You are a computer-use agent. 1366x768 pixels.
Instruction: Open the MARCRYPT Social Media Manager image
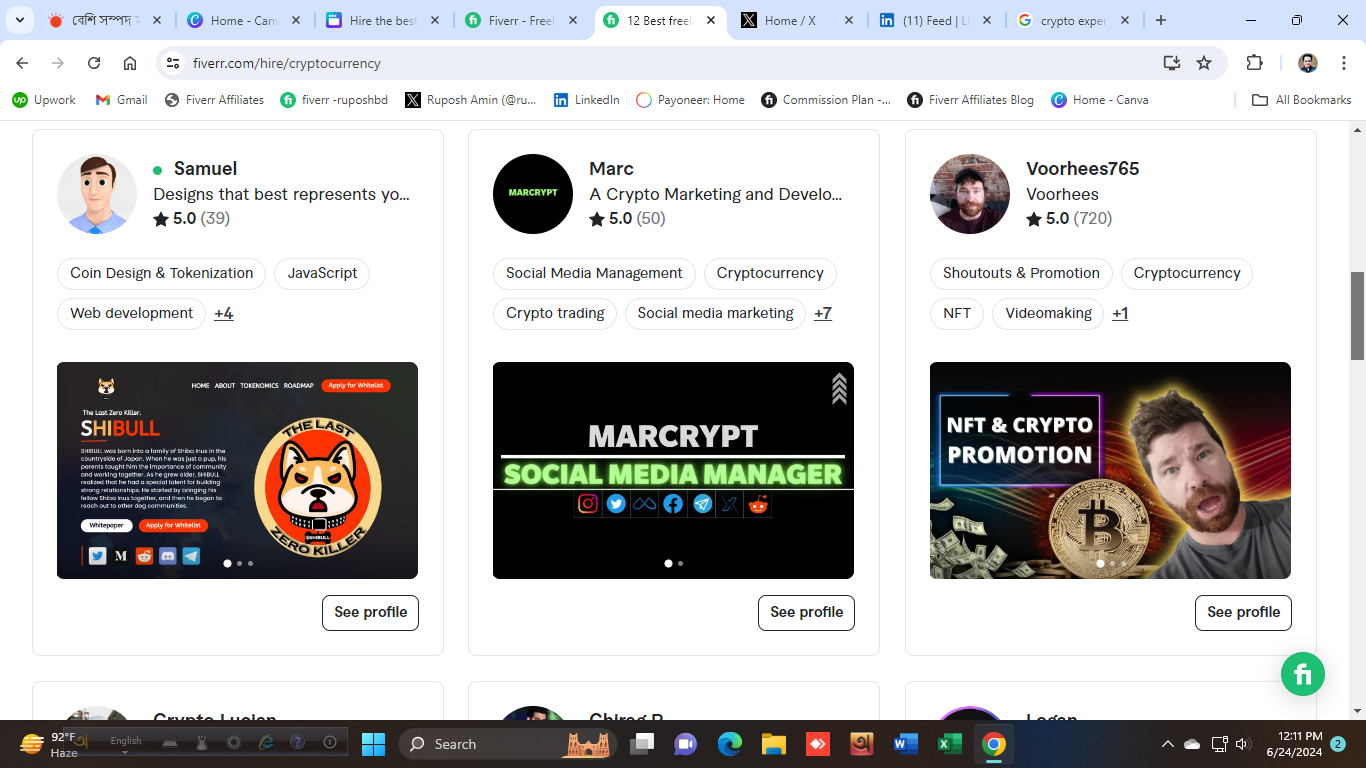point(673,470)
